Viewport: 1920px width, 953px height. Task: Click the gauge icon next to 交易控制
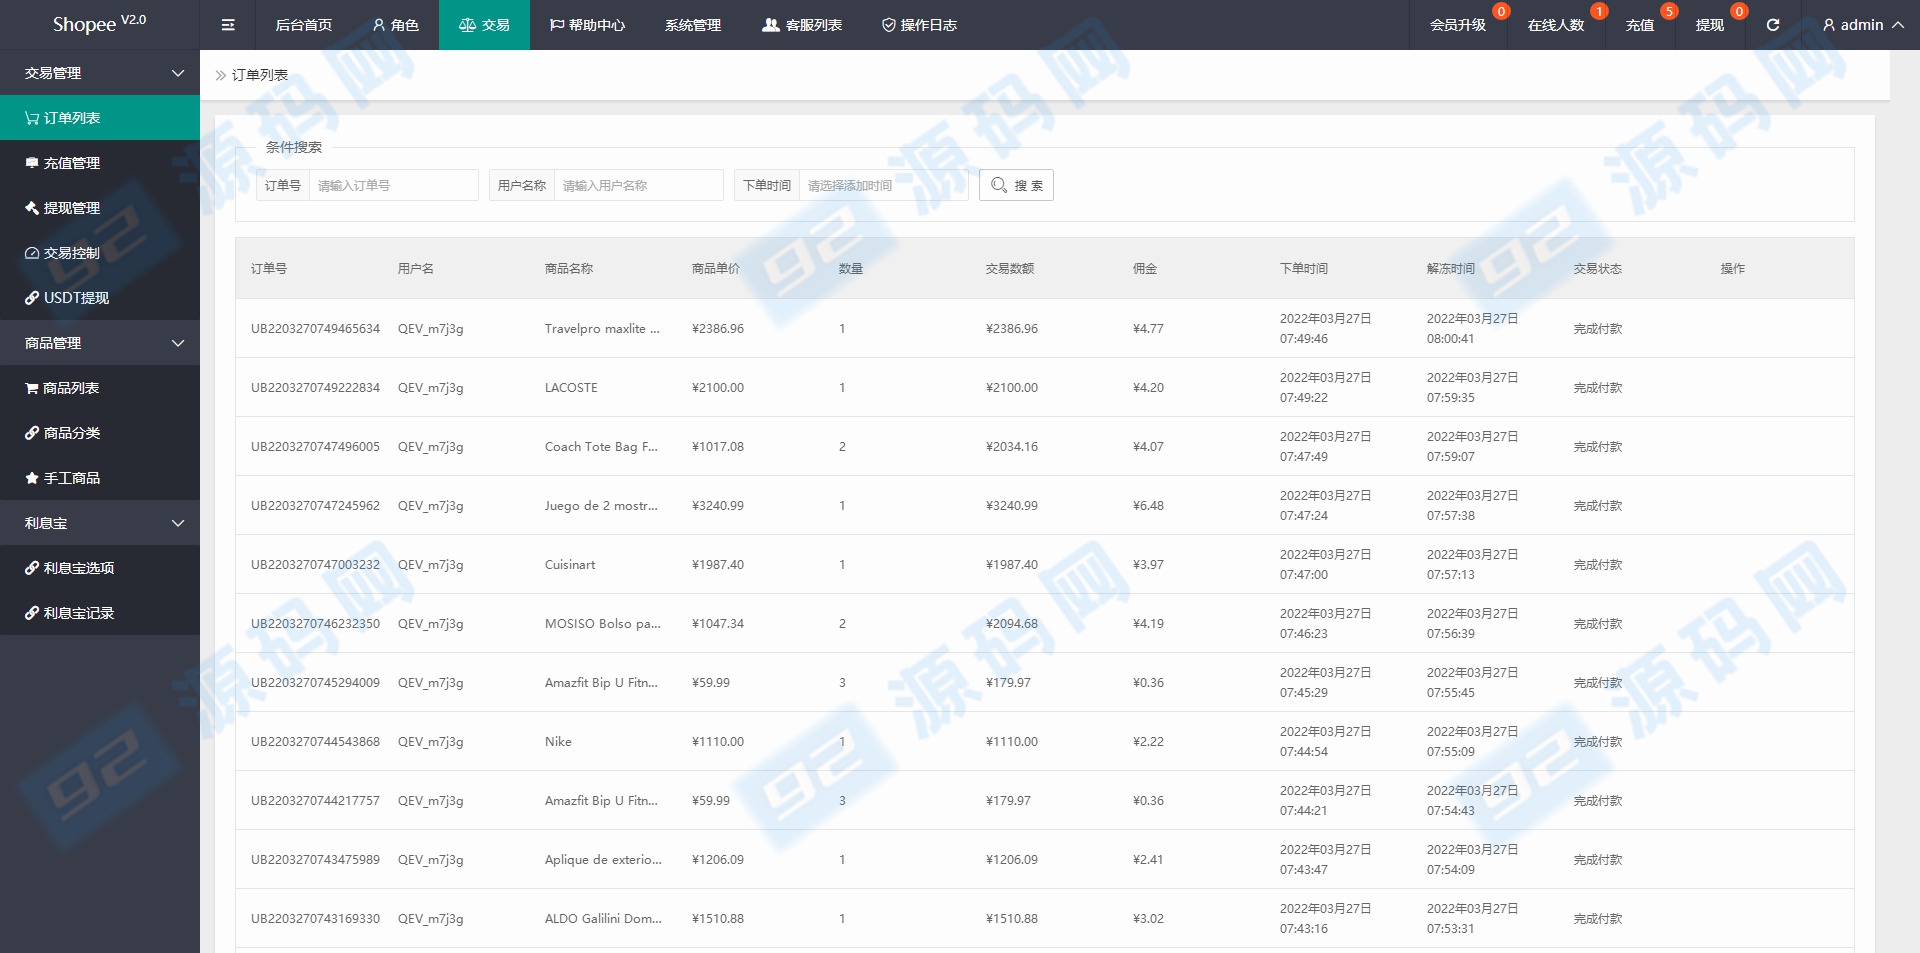point(32,253)
